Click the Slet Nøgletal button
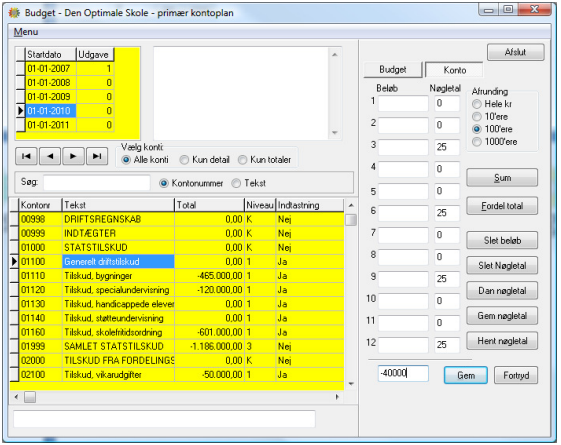Viewport: 561px width, 445px height. [x=502, y=265]
